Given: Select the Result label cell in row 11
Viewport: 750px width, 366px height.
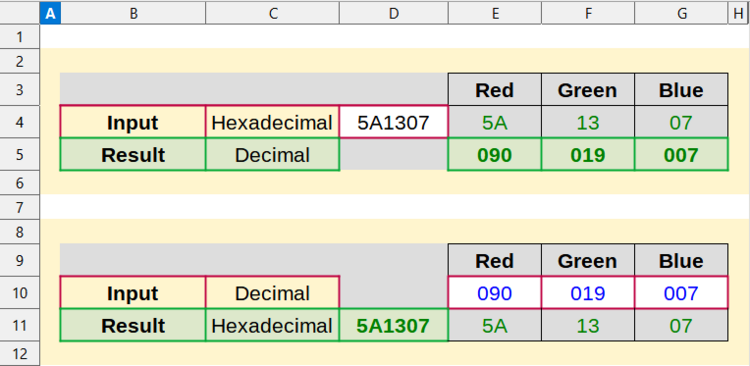Looking at the screenshot, I should coord(133,325).
